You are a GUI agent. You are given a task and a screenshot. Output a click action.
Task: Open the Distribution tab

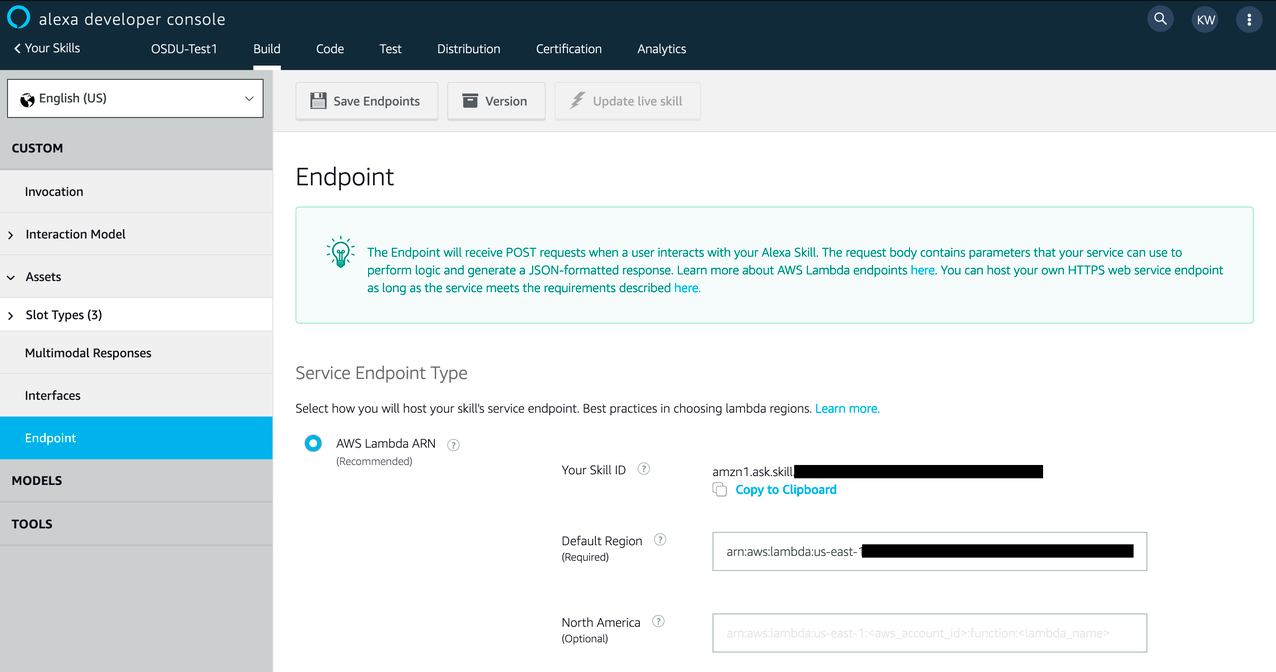pos(469,49)
